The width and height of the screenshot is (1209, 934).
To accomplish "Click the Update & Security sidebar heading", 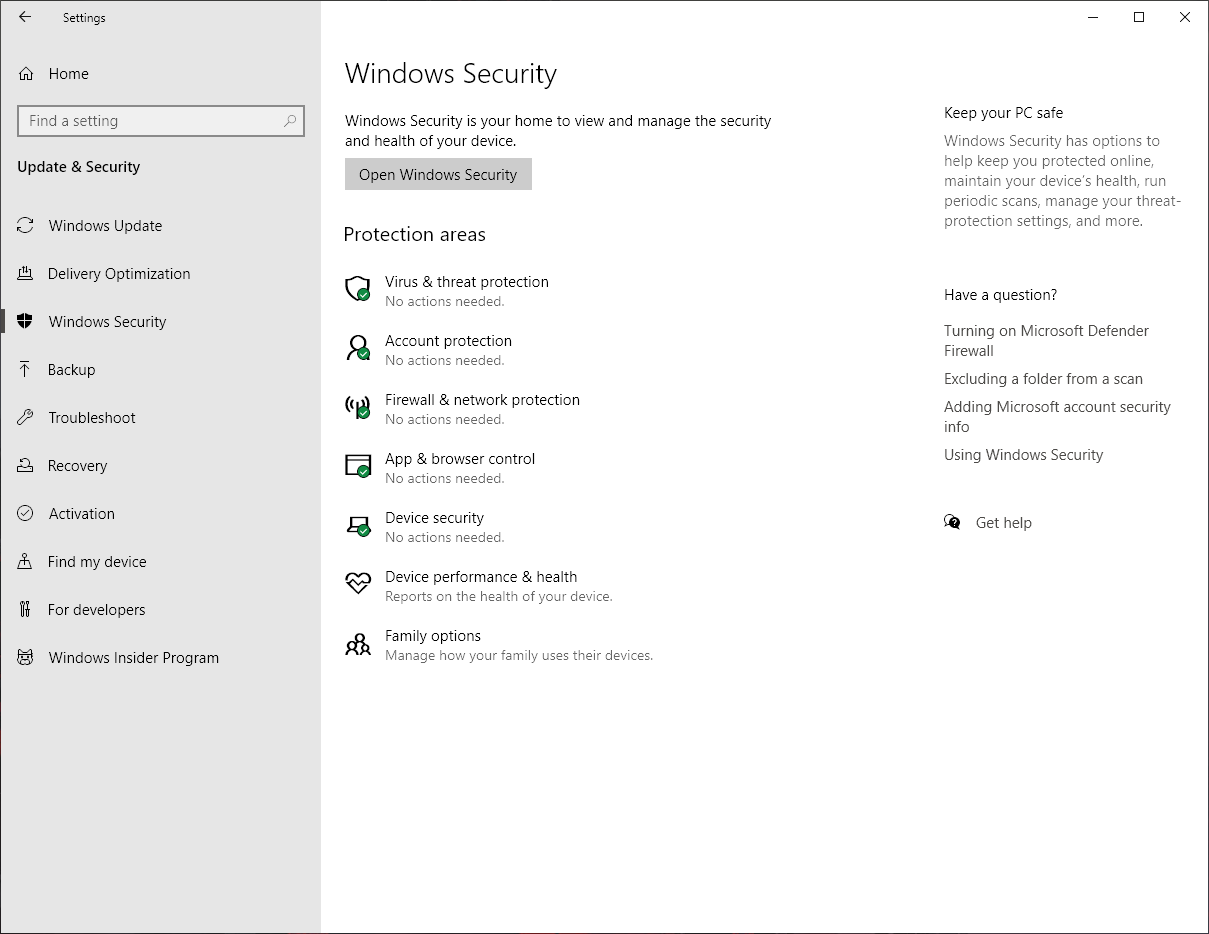I will pos(78,167).
